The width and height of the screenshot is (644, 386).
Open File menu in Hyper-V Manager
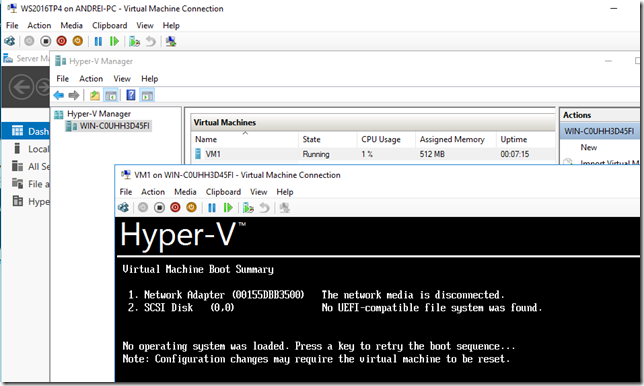62,78
